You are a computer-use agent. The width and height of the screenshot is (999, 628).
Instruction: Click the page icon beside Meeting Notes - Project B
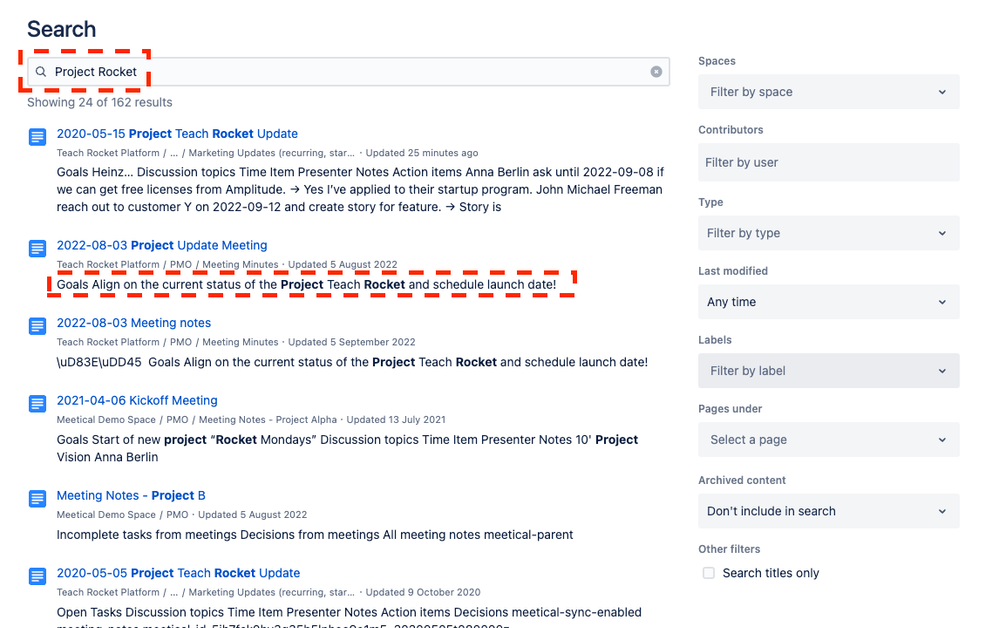(x=36, y=499)
